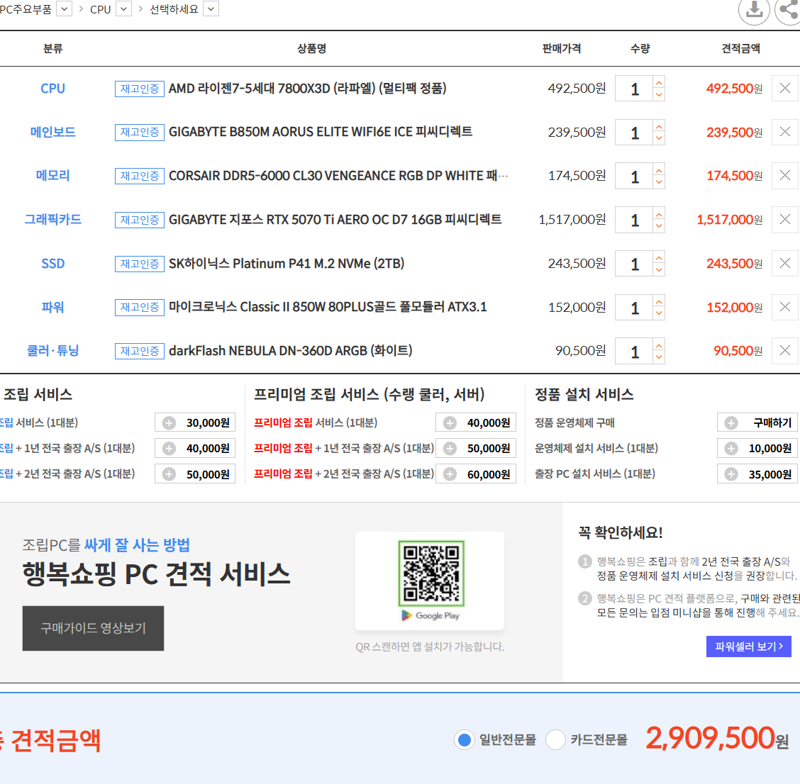
Task: Add 40,000원 프리미엄 조립 서비스
Action: tap(476, 423)
